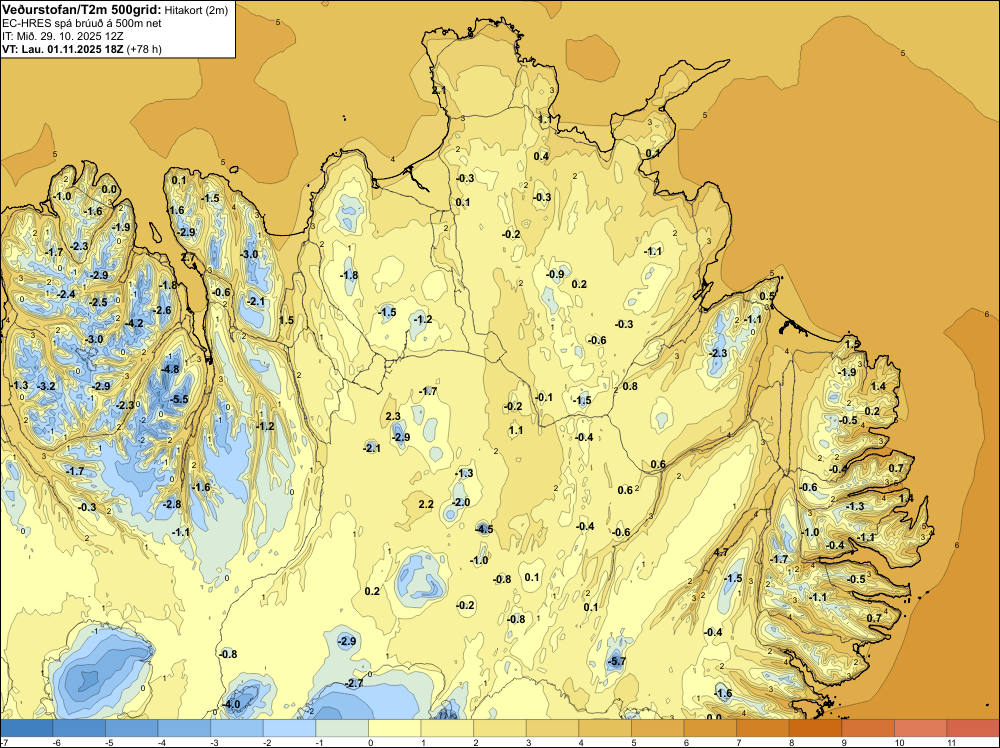Select the 2.3 temperature label
This screenshot has width=1000, height=748.
click(393, 416)
